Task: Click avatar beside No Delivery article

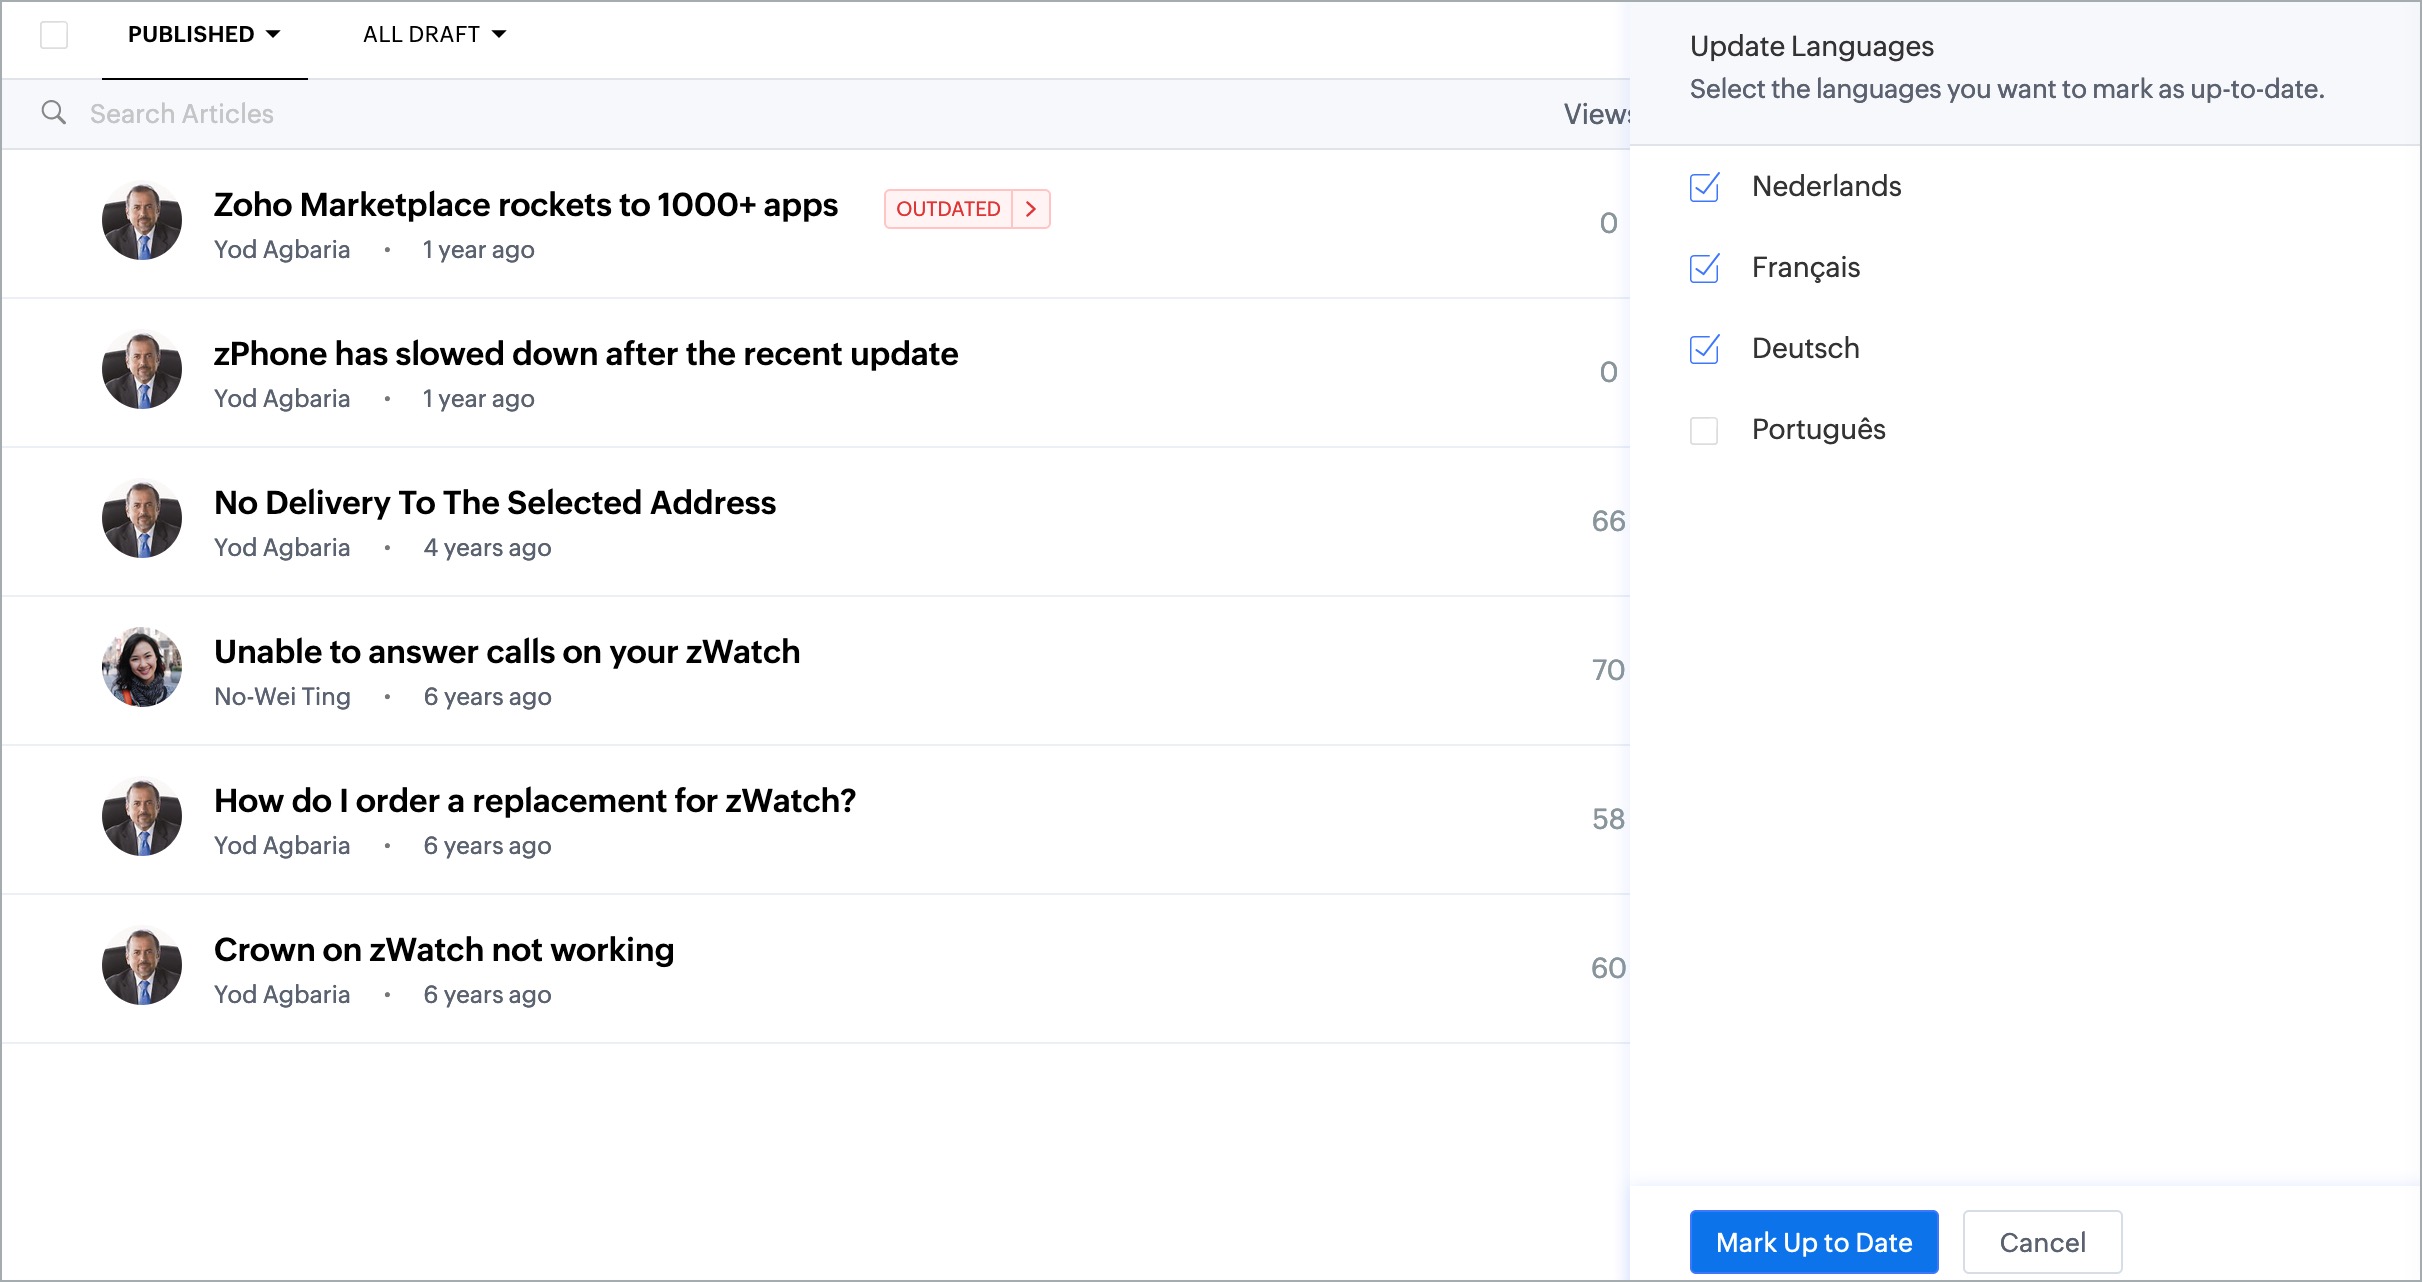Action: [x=142, y=520]
